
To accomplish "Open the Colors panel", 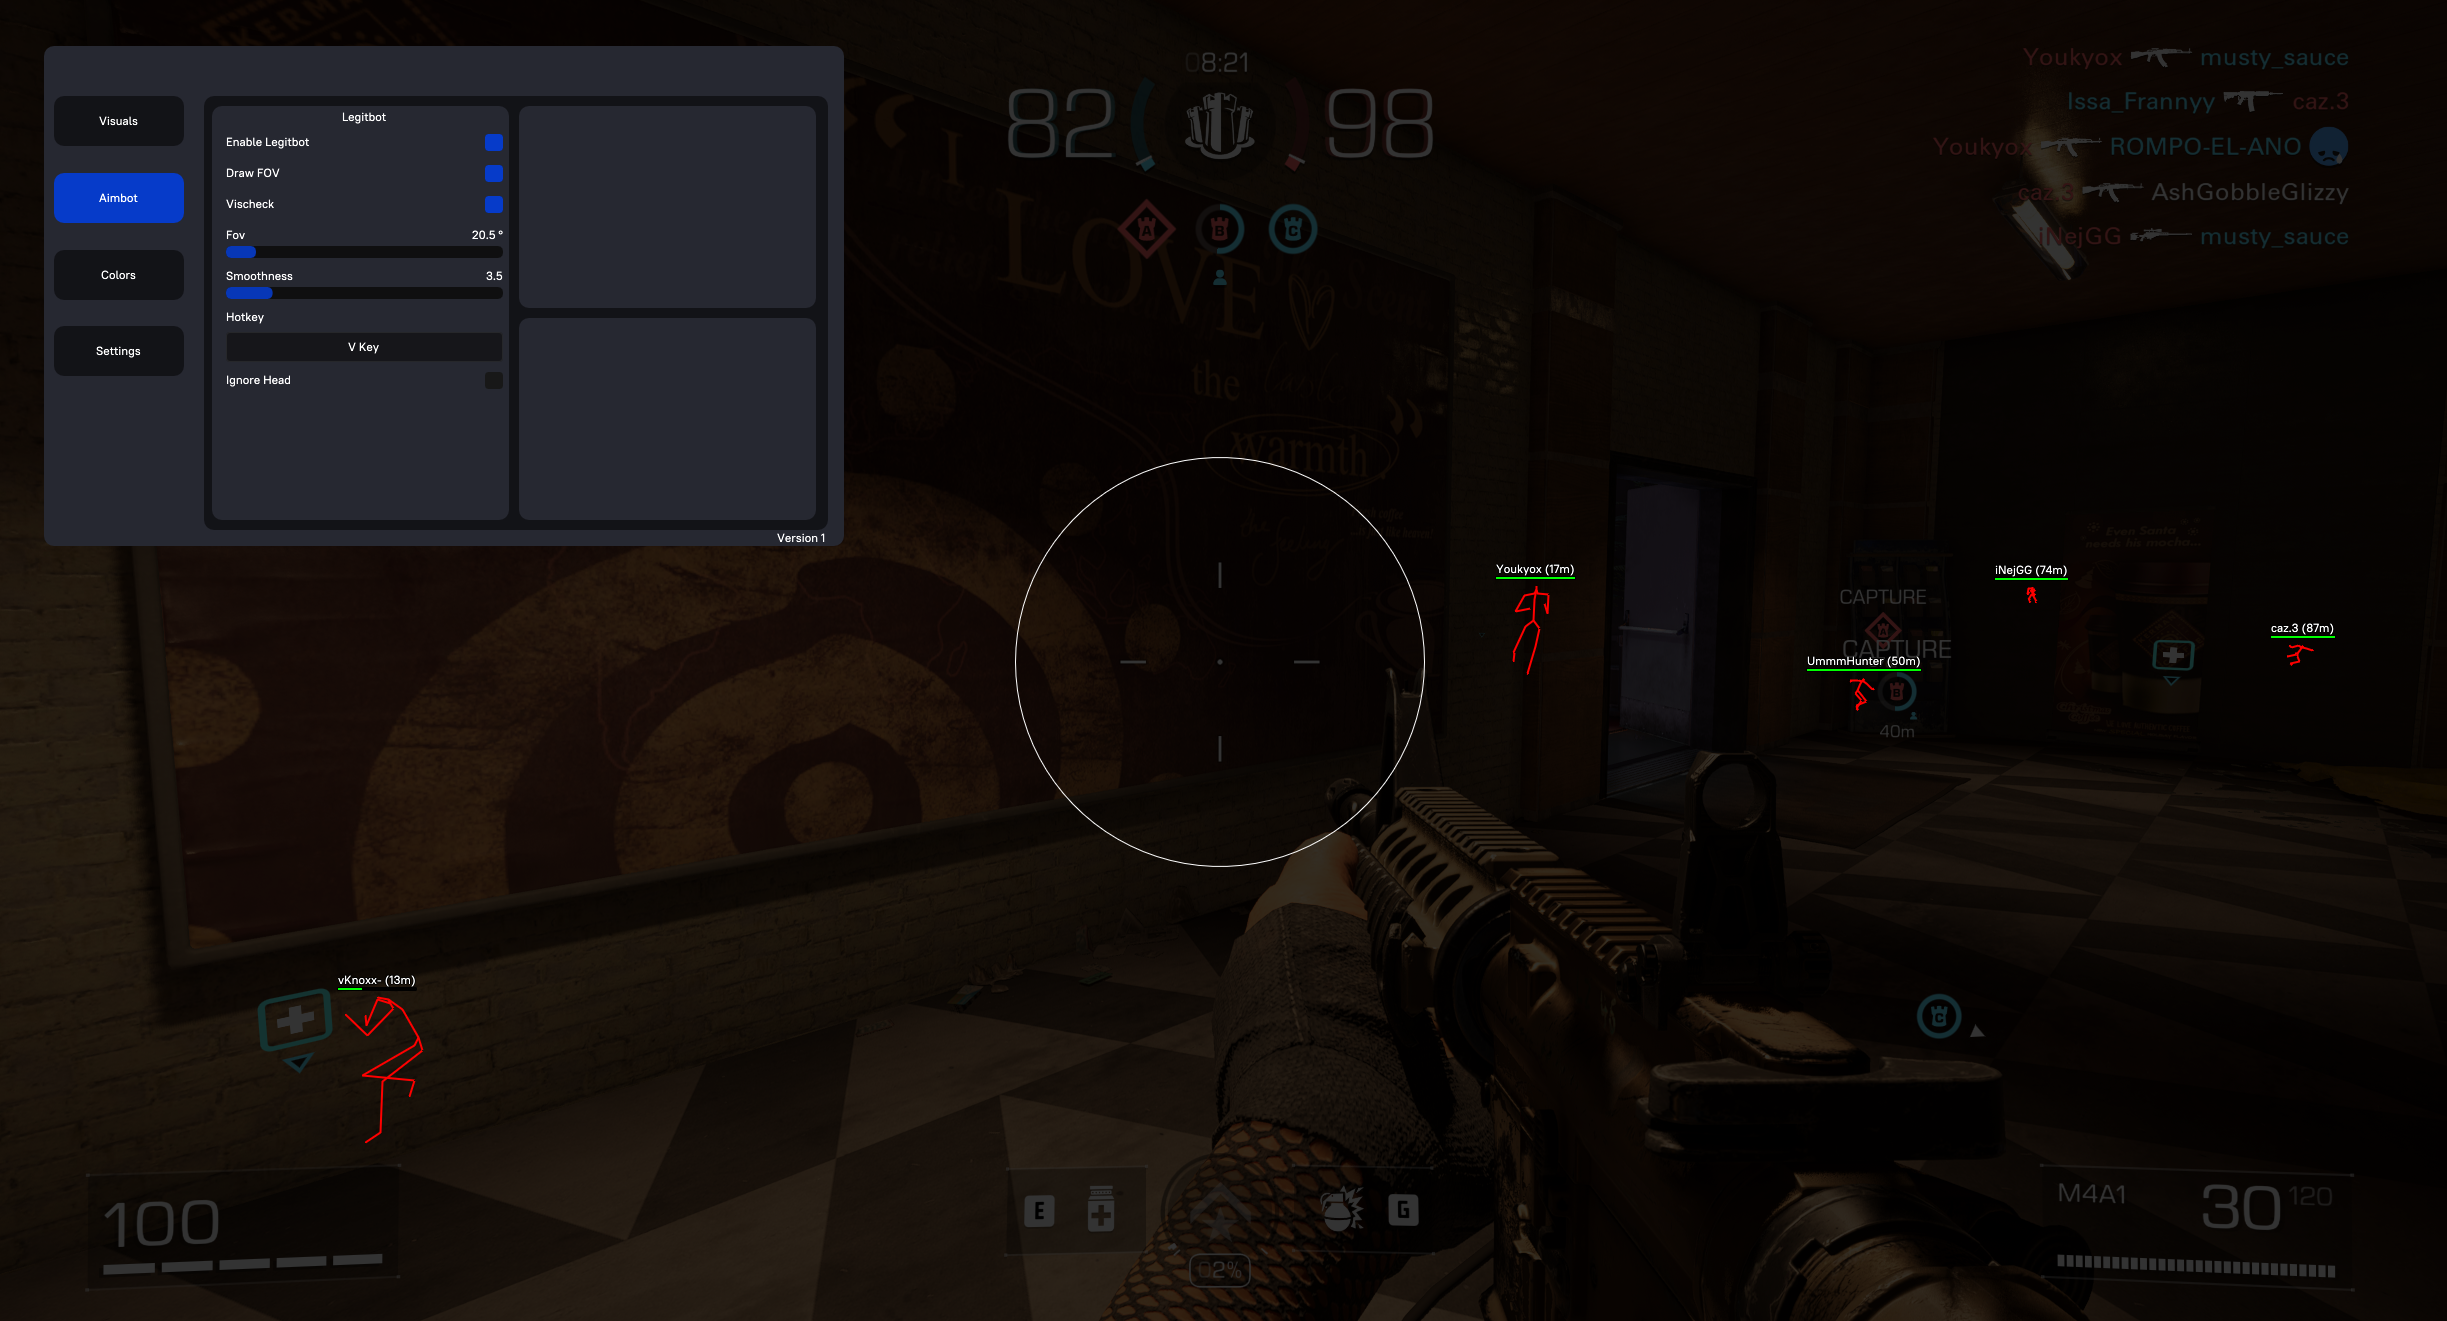I will click(x=119, y=275).
